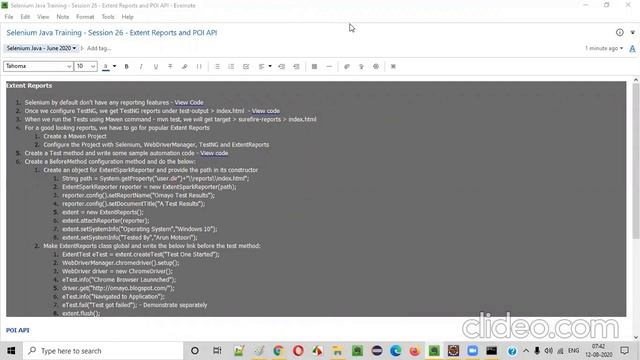Open Zoom from the taskbar
The height and width of the screenshot is (360, 640).
(x=473, y=351)
